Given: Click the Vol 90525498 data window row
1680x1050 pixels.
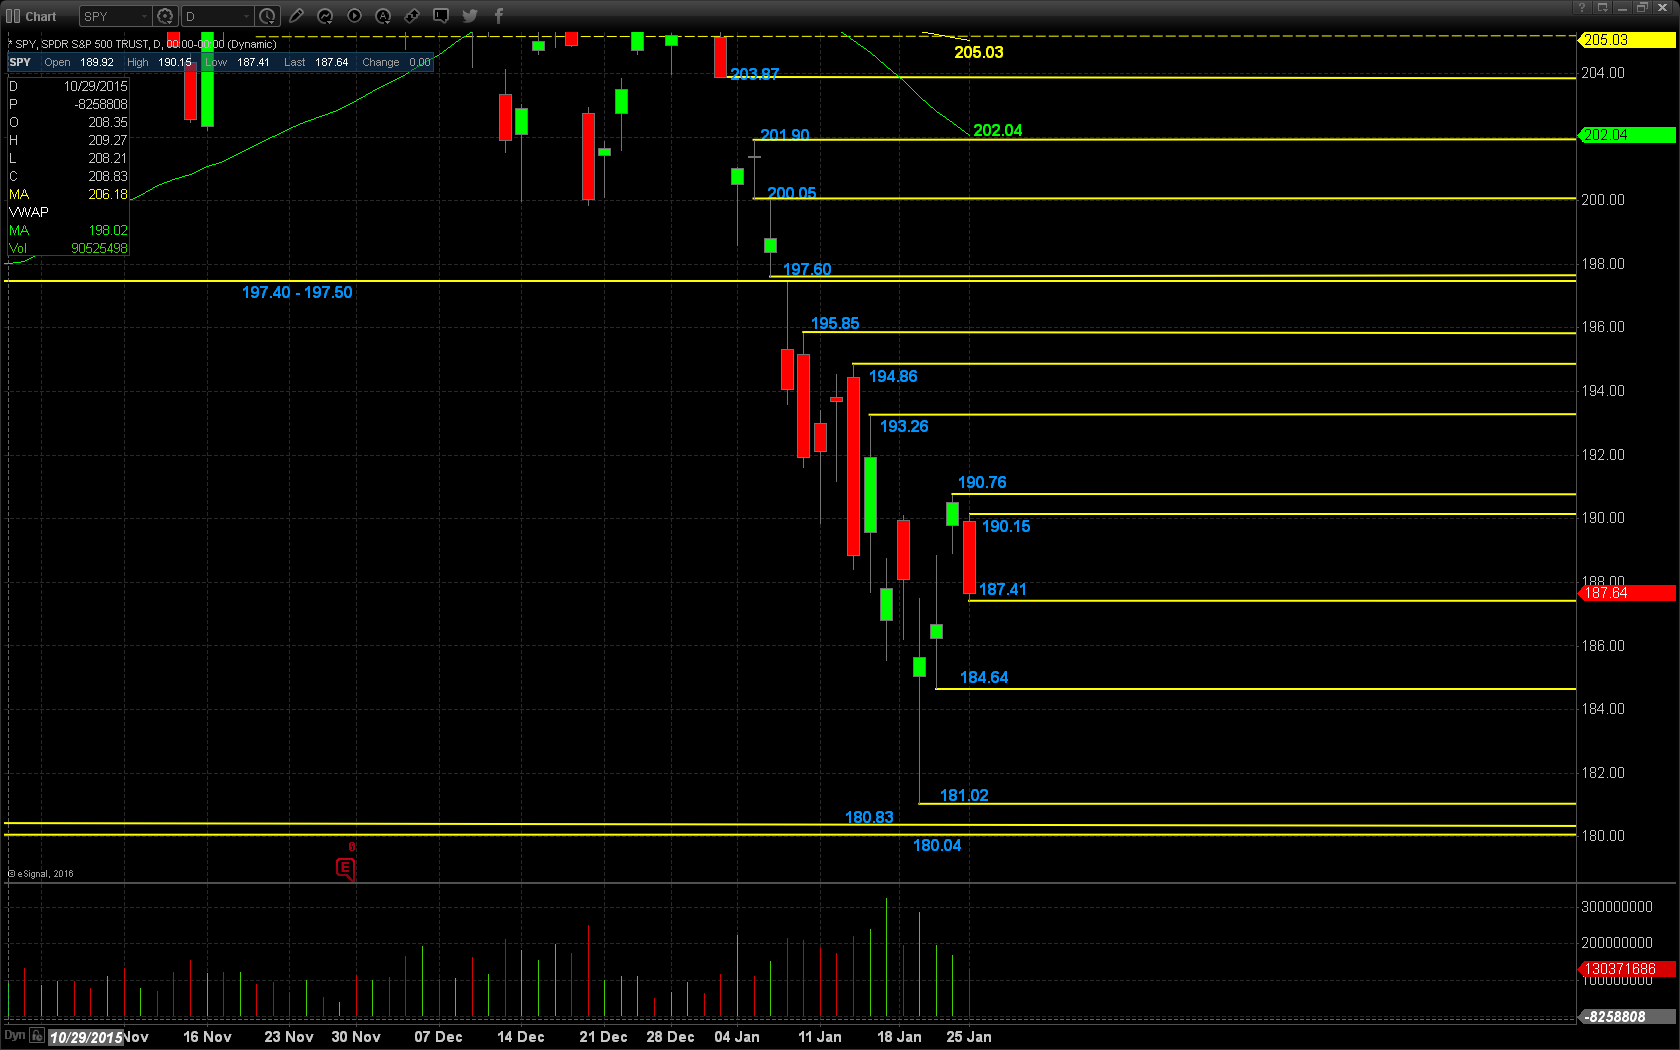Looking at the screenshot, I should tap(68, 248).
